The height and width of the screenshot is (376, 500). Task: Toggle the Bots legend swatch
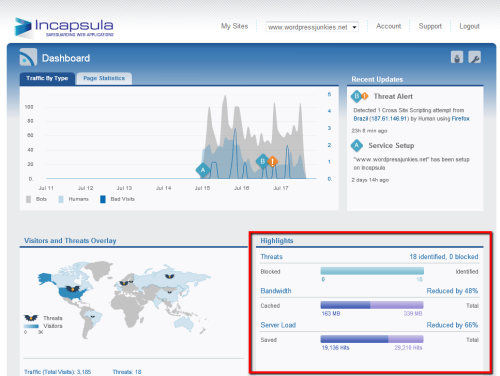[x=28, y=199]
